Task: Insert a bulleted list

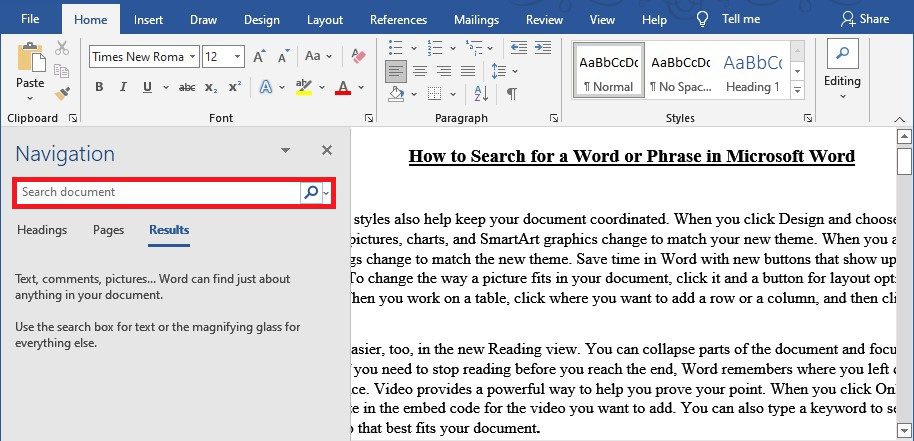Action: tap(396, 47)
